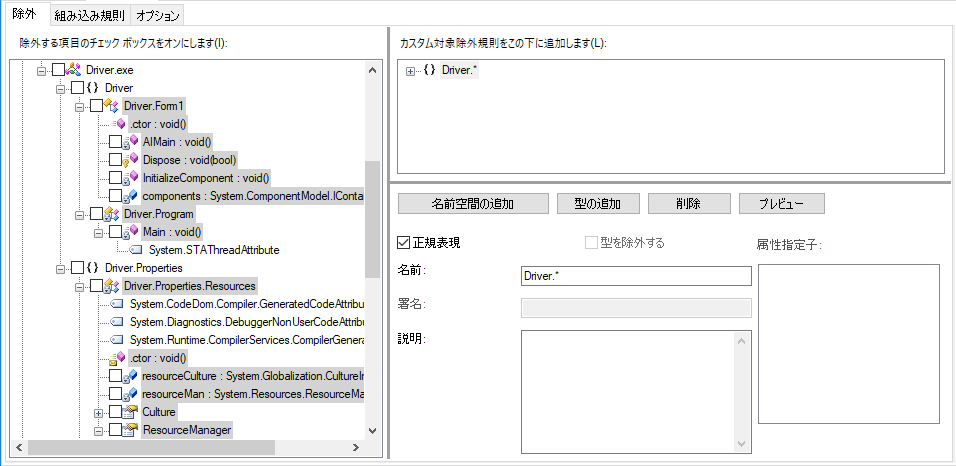Collapse the Driver.Form1 node
The image size is (956, 466).
click(79, 107)
